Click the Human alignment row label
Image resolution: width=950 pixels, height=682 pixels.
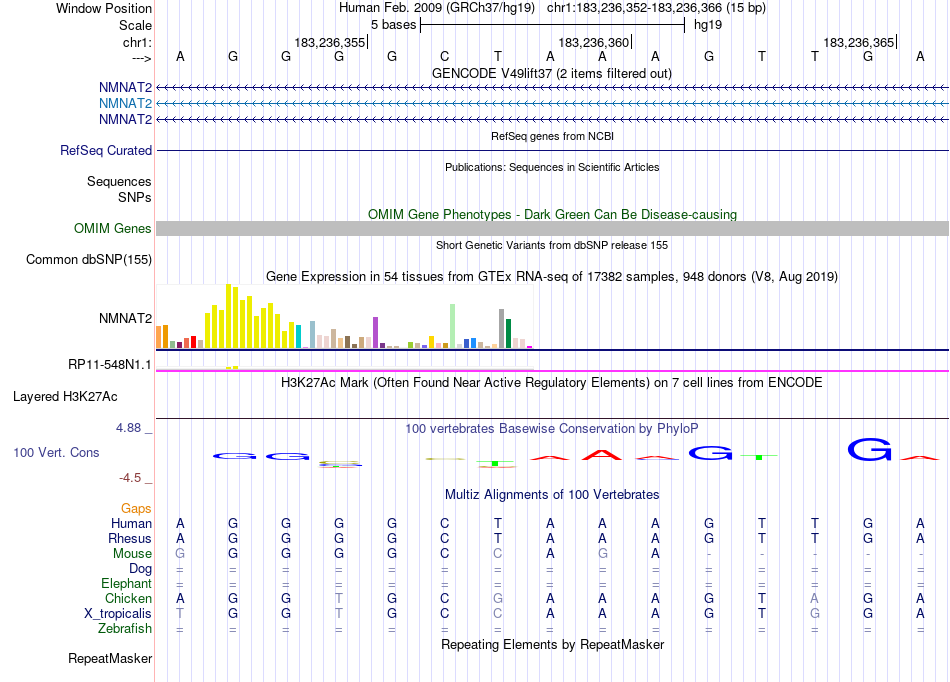(x=131, y=523)
